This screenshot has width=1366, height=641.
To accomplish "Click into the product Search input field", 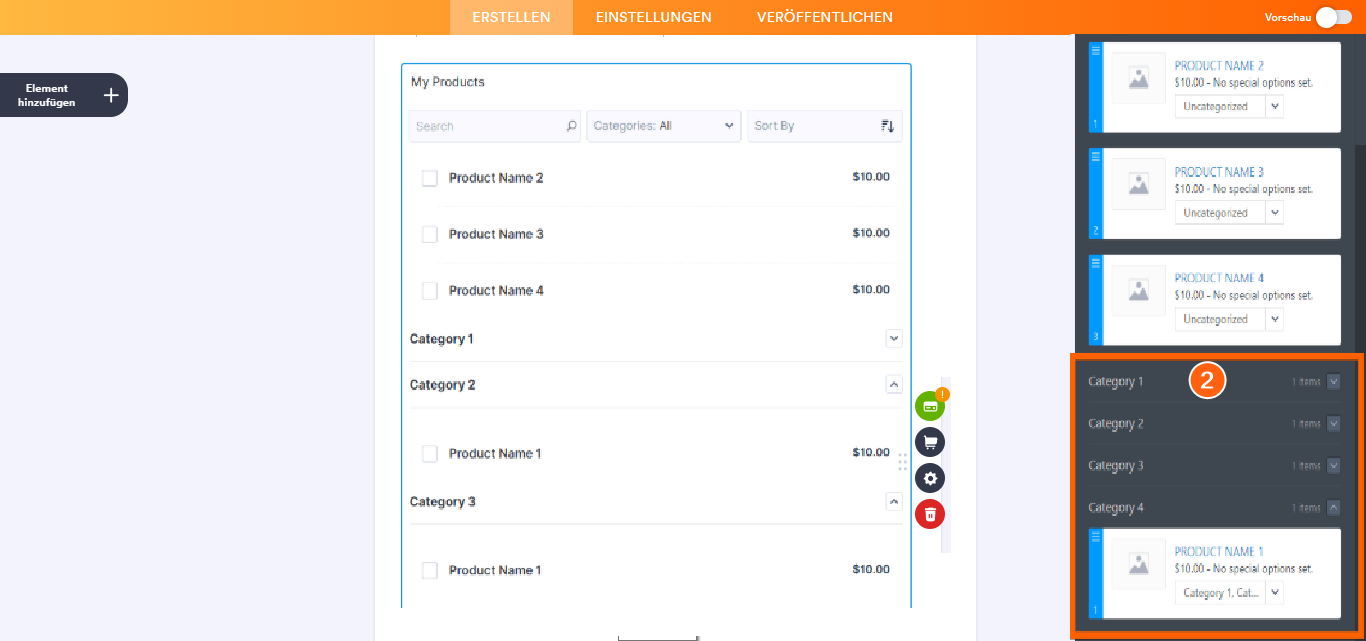I will click(495, 126).
